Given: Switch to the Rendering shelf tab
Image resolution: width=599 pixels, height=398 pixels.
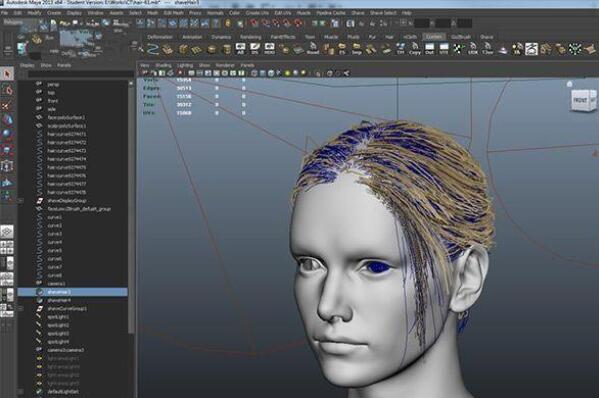Looking at the screenshot, I should coord(251,37).
